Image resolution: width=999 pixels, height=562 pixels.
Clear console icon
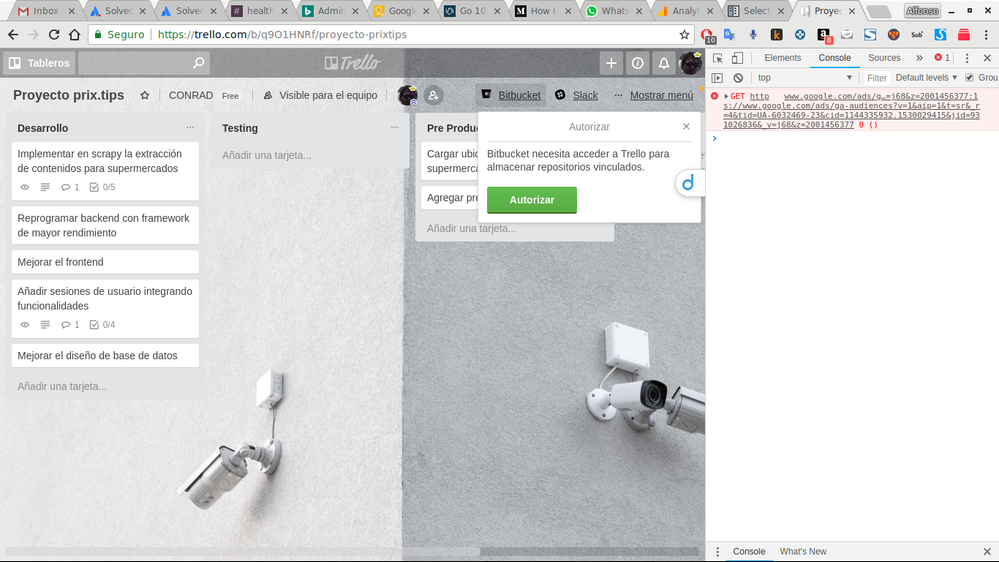738,78
